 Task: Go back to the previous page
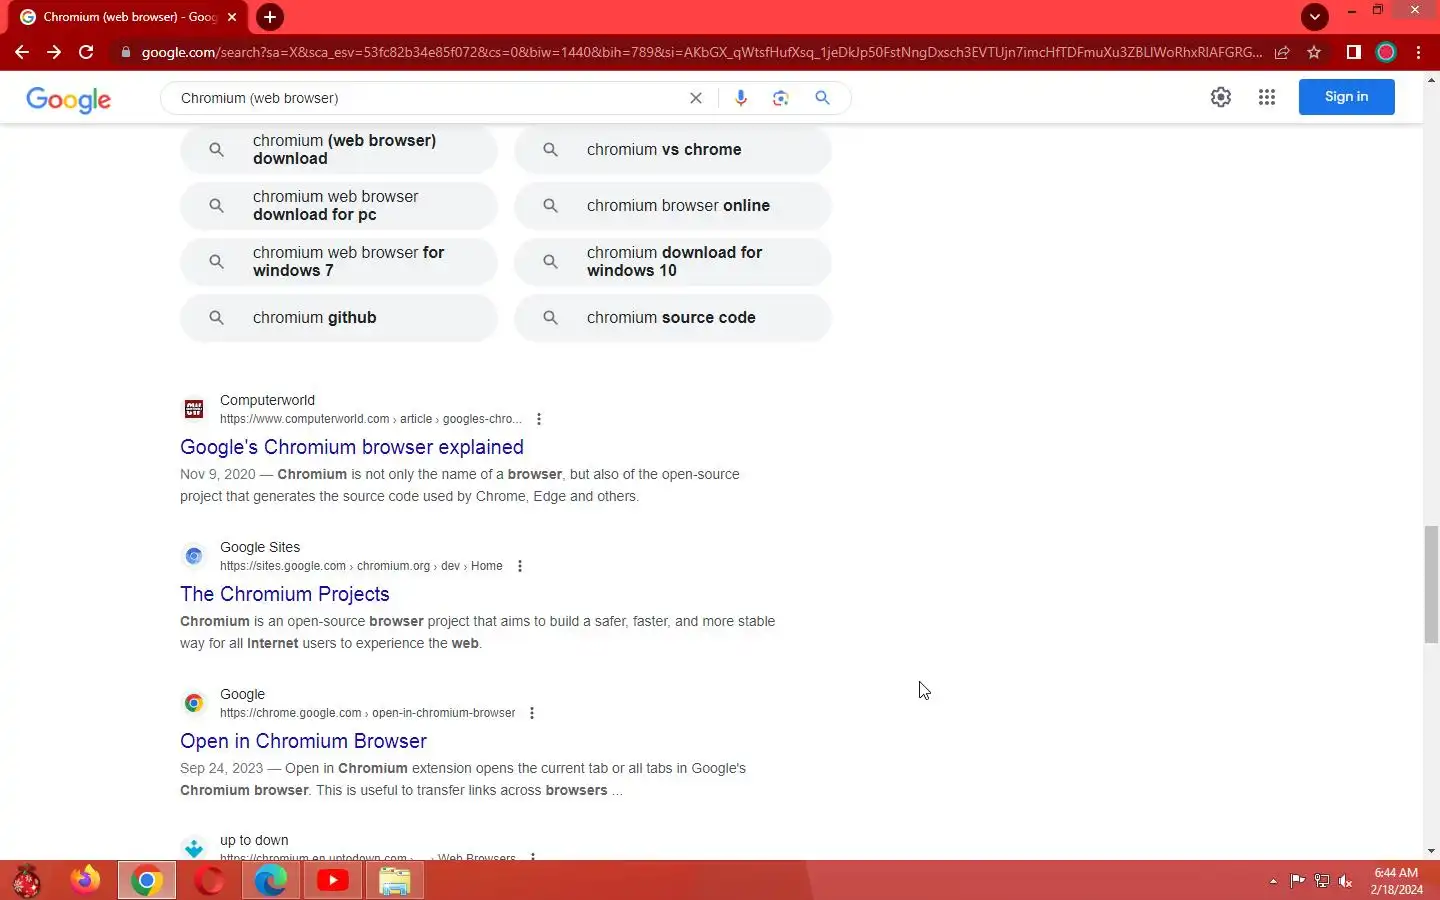coord(22,52)
